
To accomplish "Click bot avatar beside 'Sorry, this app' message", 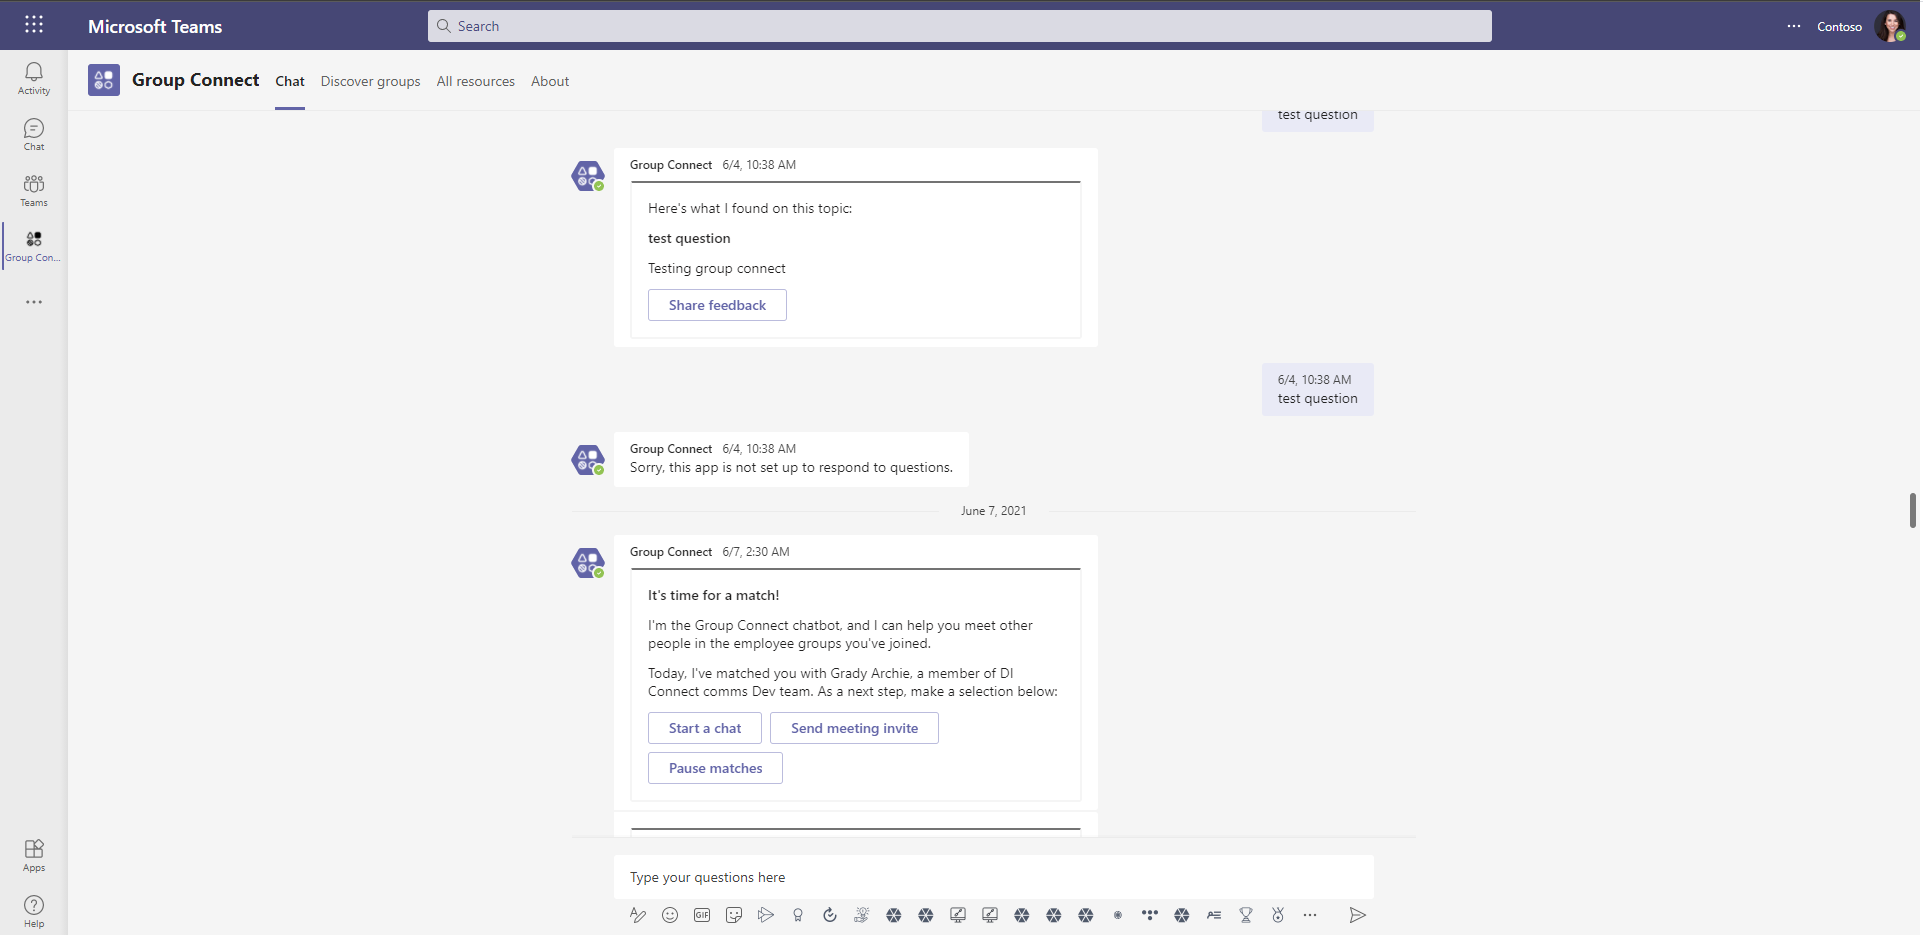I will [588, 460].
